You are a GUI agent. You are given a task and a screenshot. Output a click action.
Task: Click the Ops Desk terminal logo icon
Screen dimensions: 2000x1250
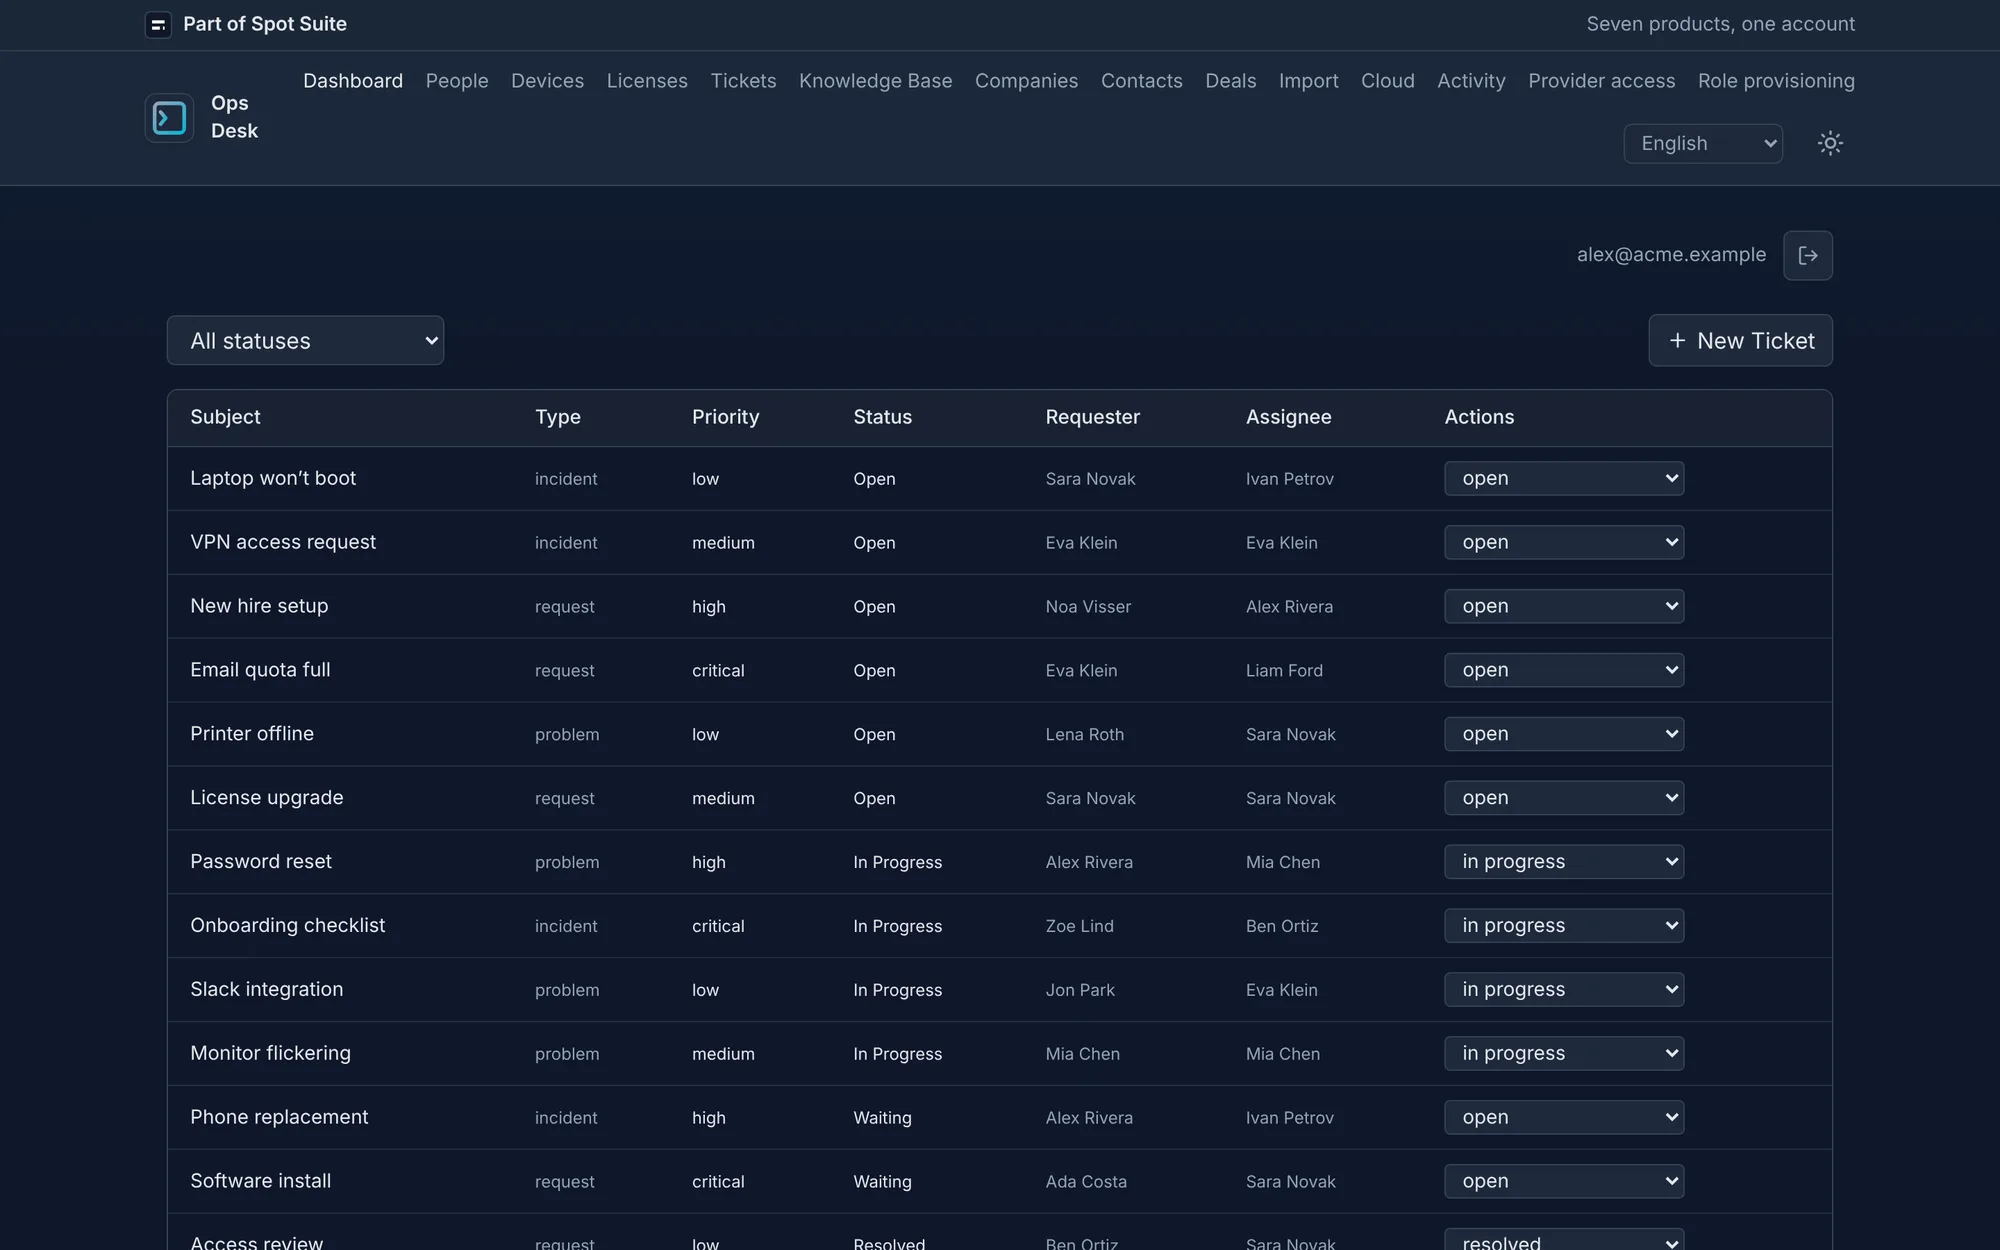click(x=169, y=118)
